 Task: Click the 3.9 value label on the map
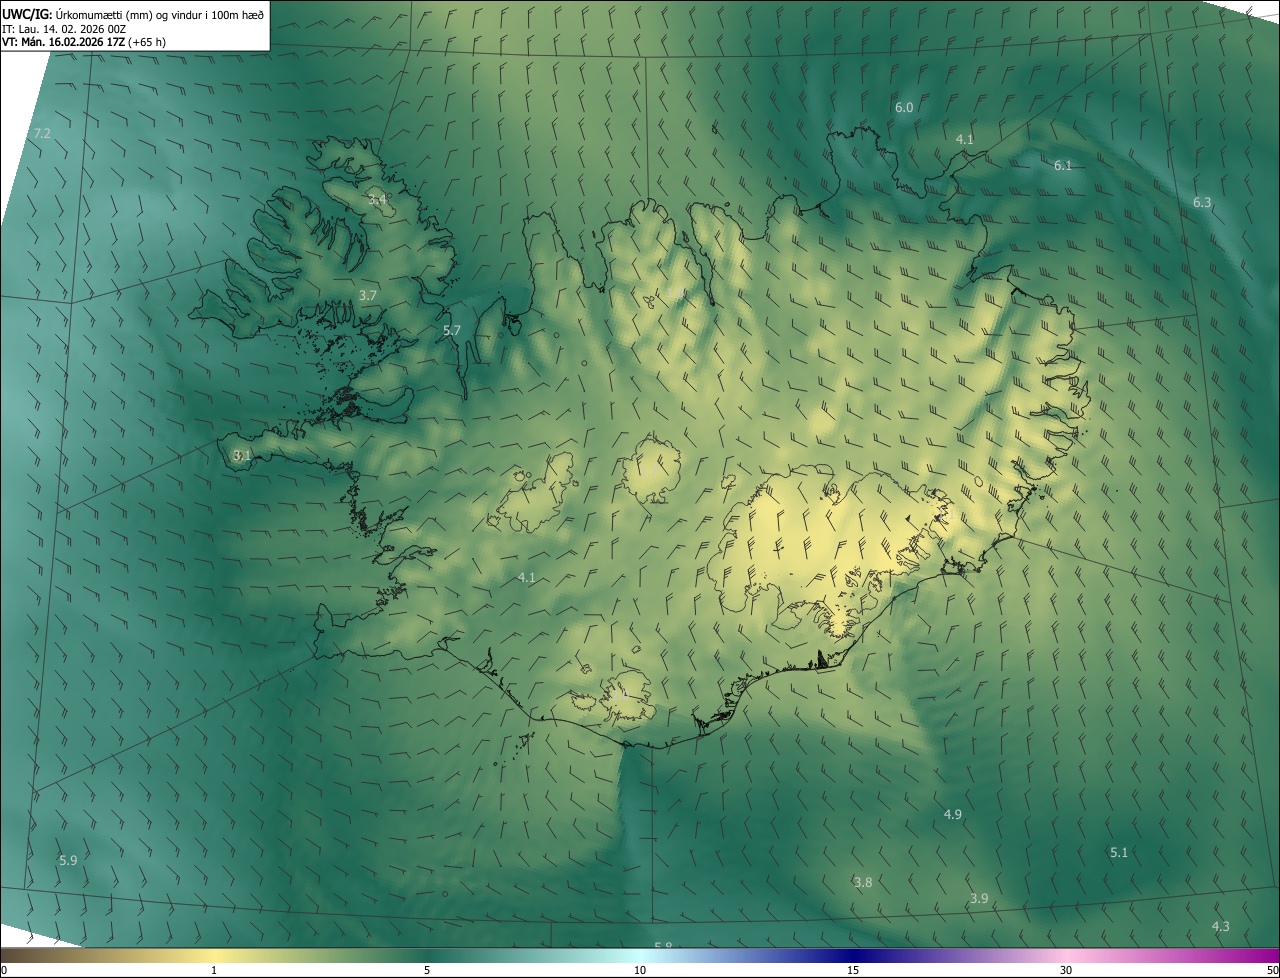click(x=979, y=898)
